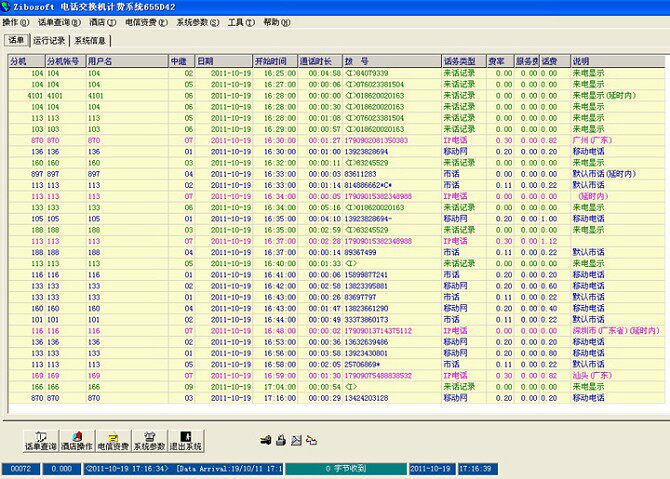Click the 拨号 column header
Viewport: 670px width, 479px height.
click(392, 61)
